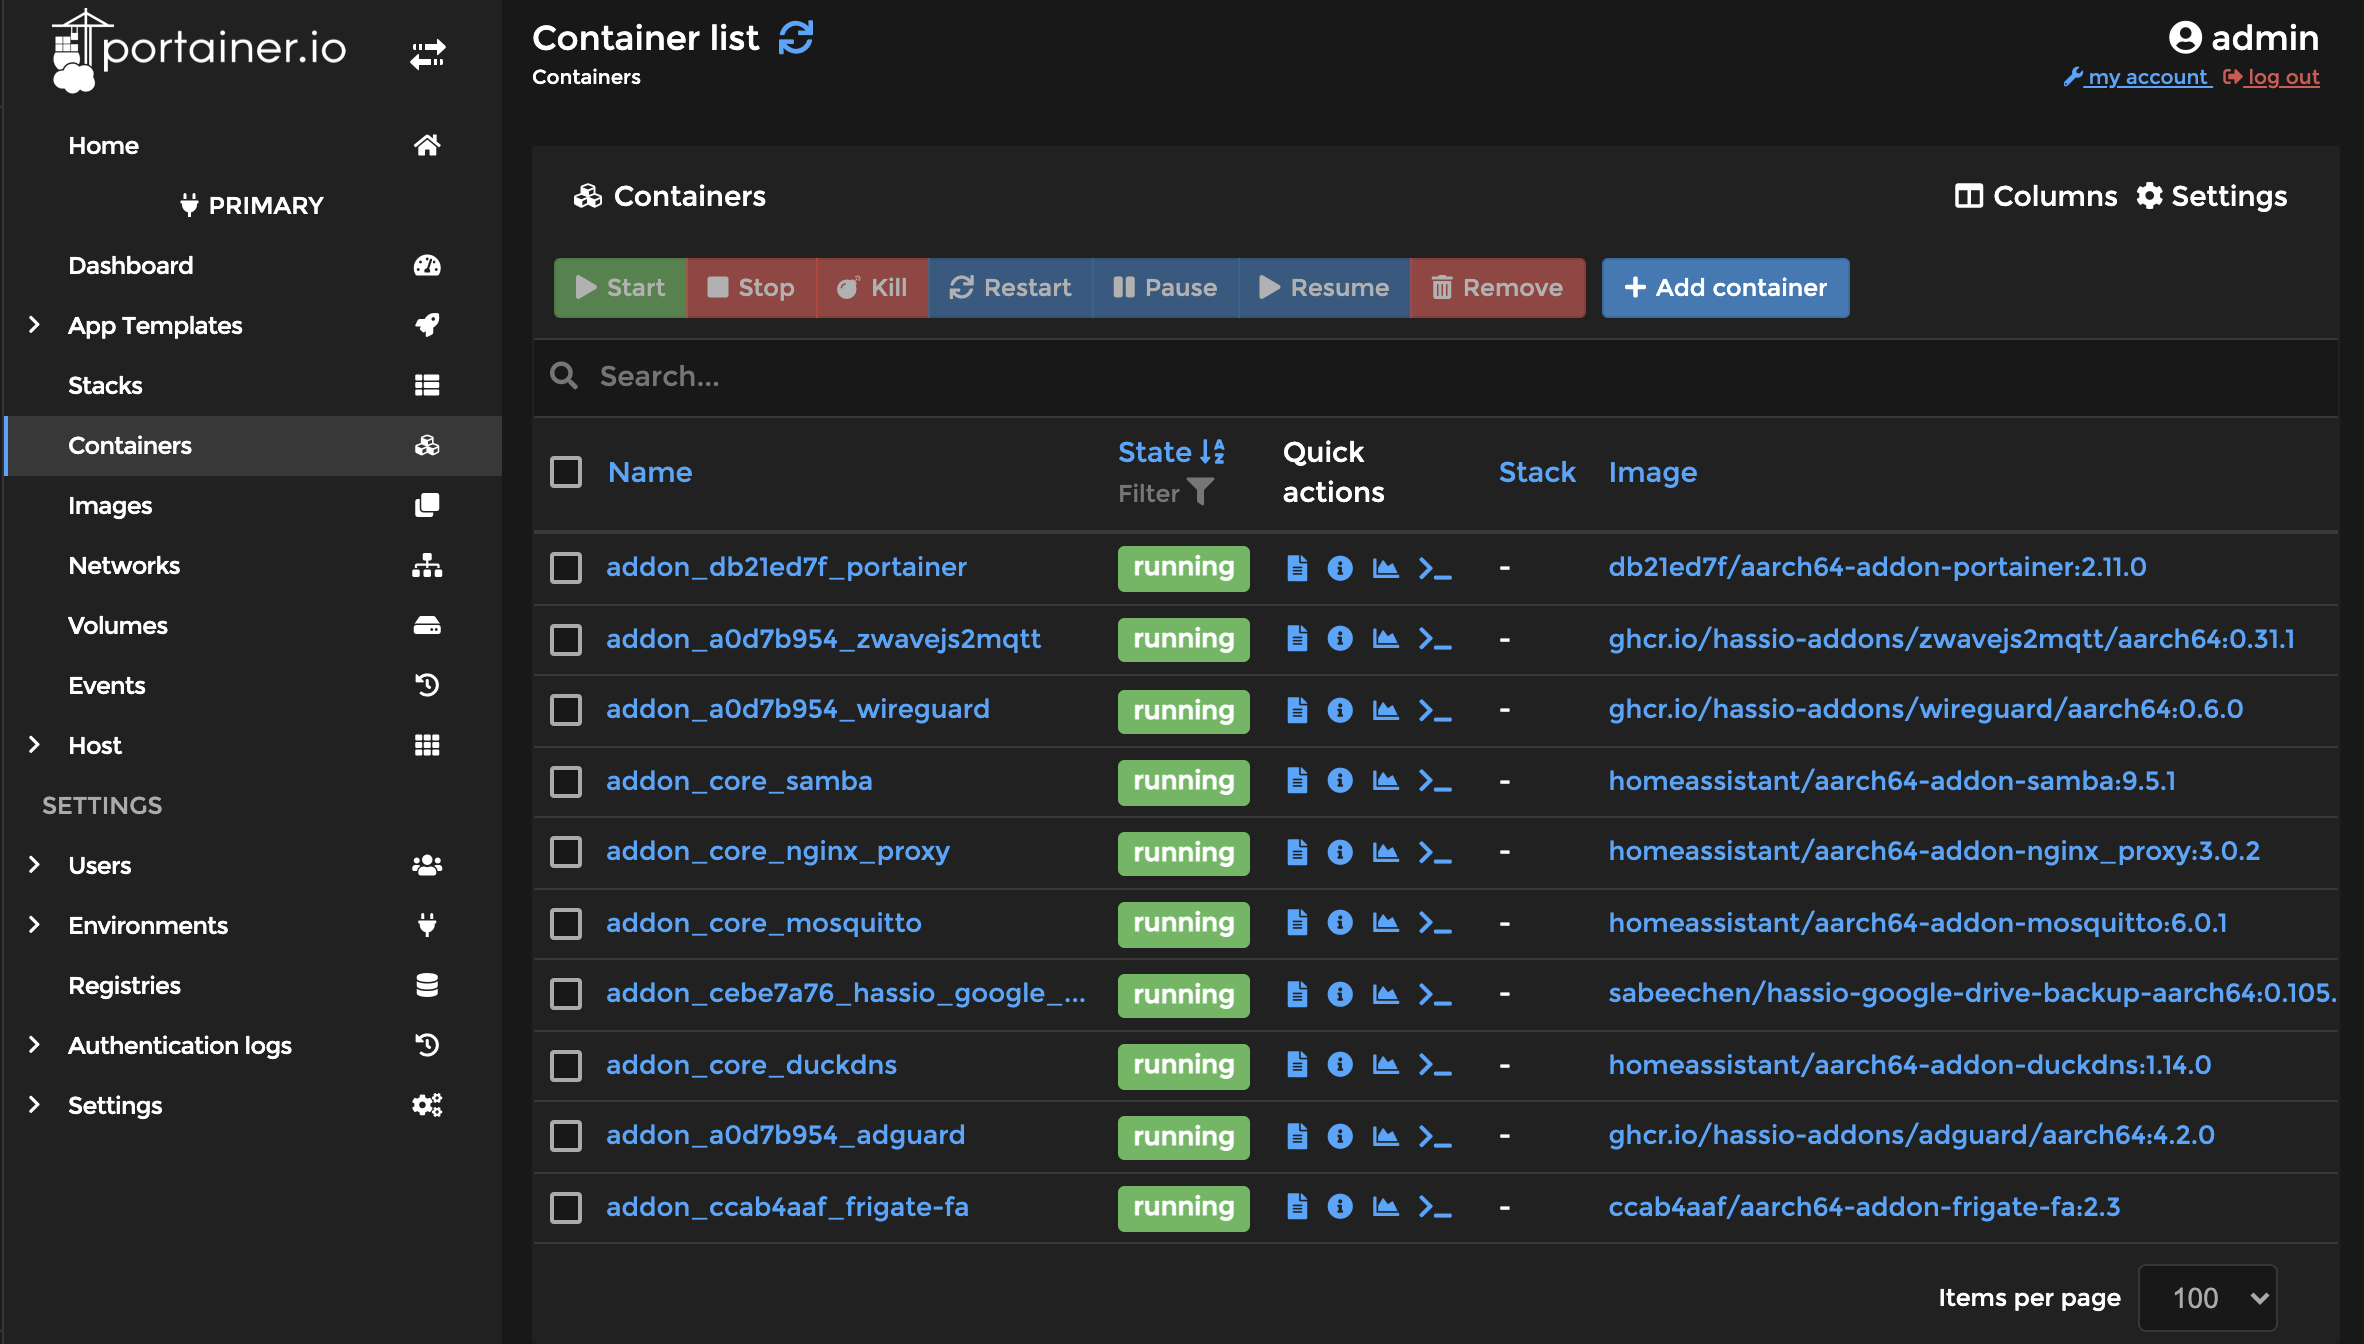This screenshot has width=2364, height=1344.
Task: Open the admin user account icon
Action: point(2184,38)
